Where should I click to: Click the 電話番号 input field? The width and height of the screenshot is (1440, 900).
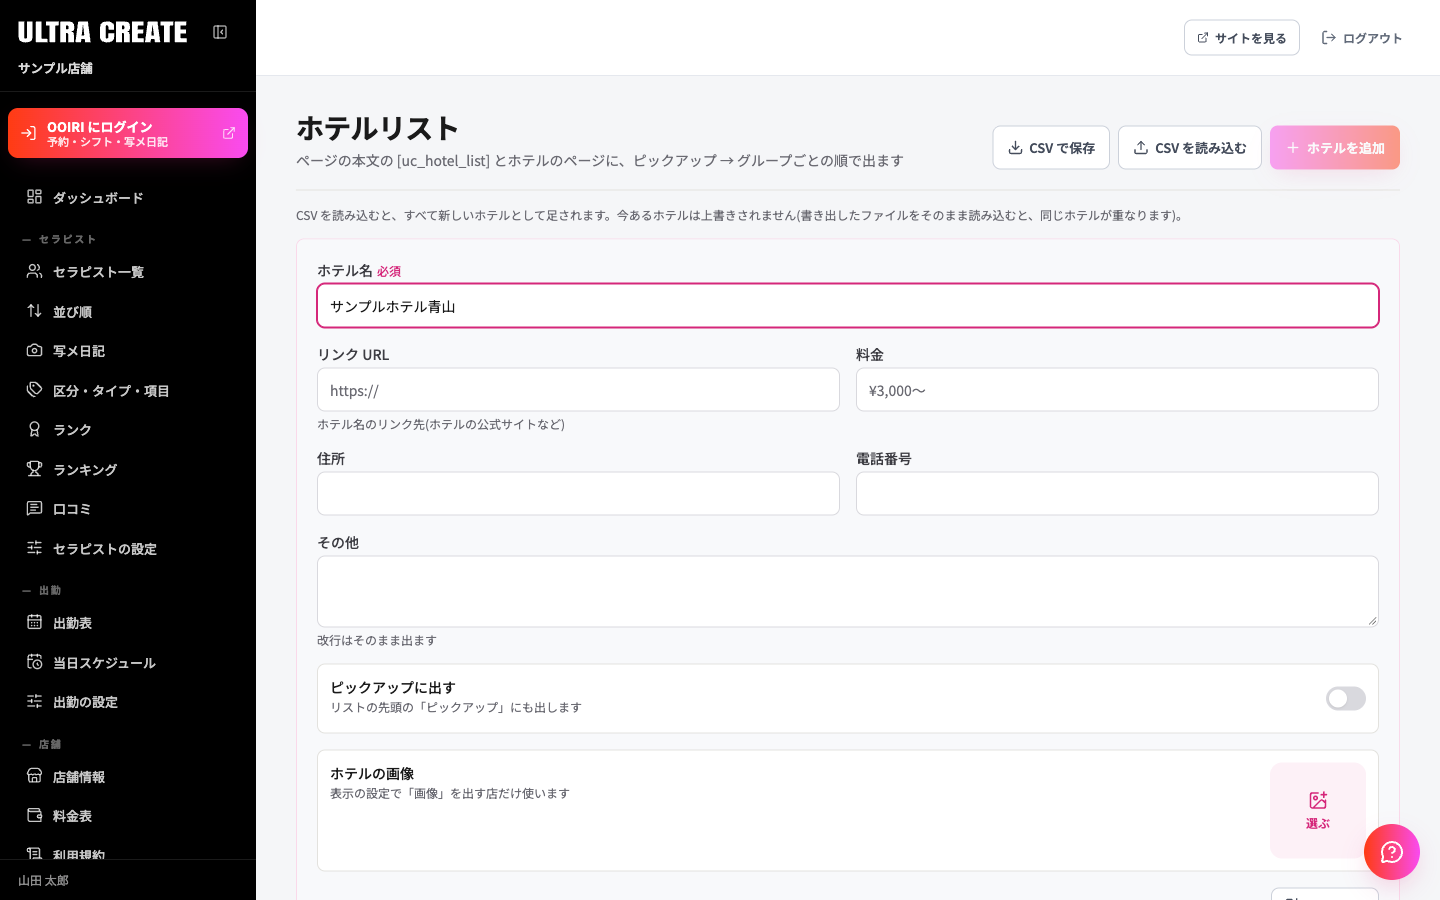1117,494
